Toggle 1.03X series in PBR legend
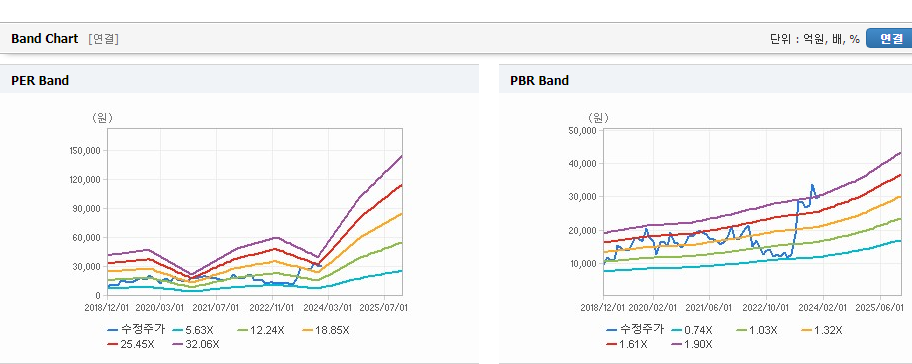Image resolution: width=912 pixels, height=364 pixels. pos(757,330)
